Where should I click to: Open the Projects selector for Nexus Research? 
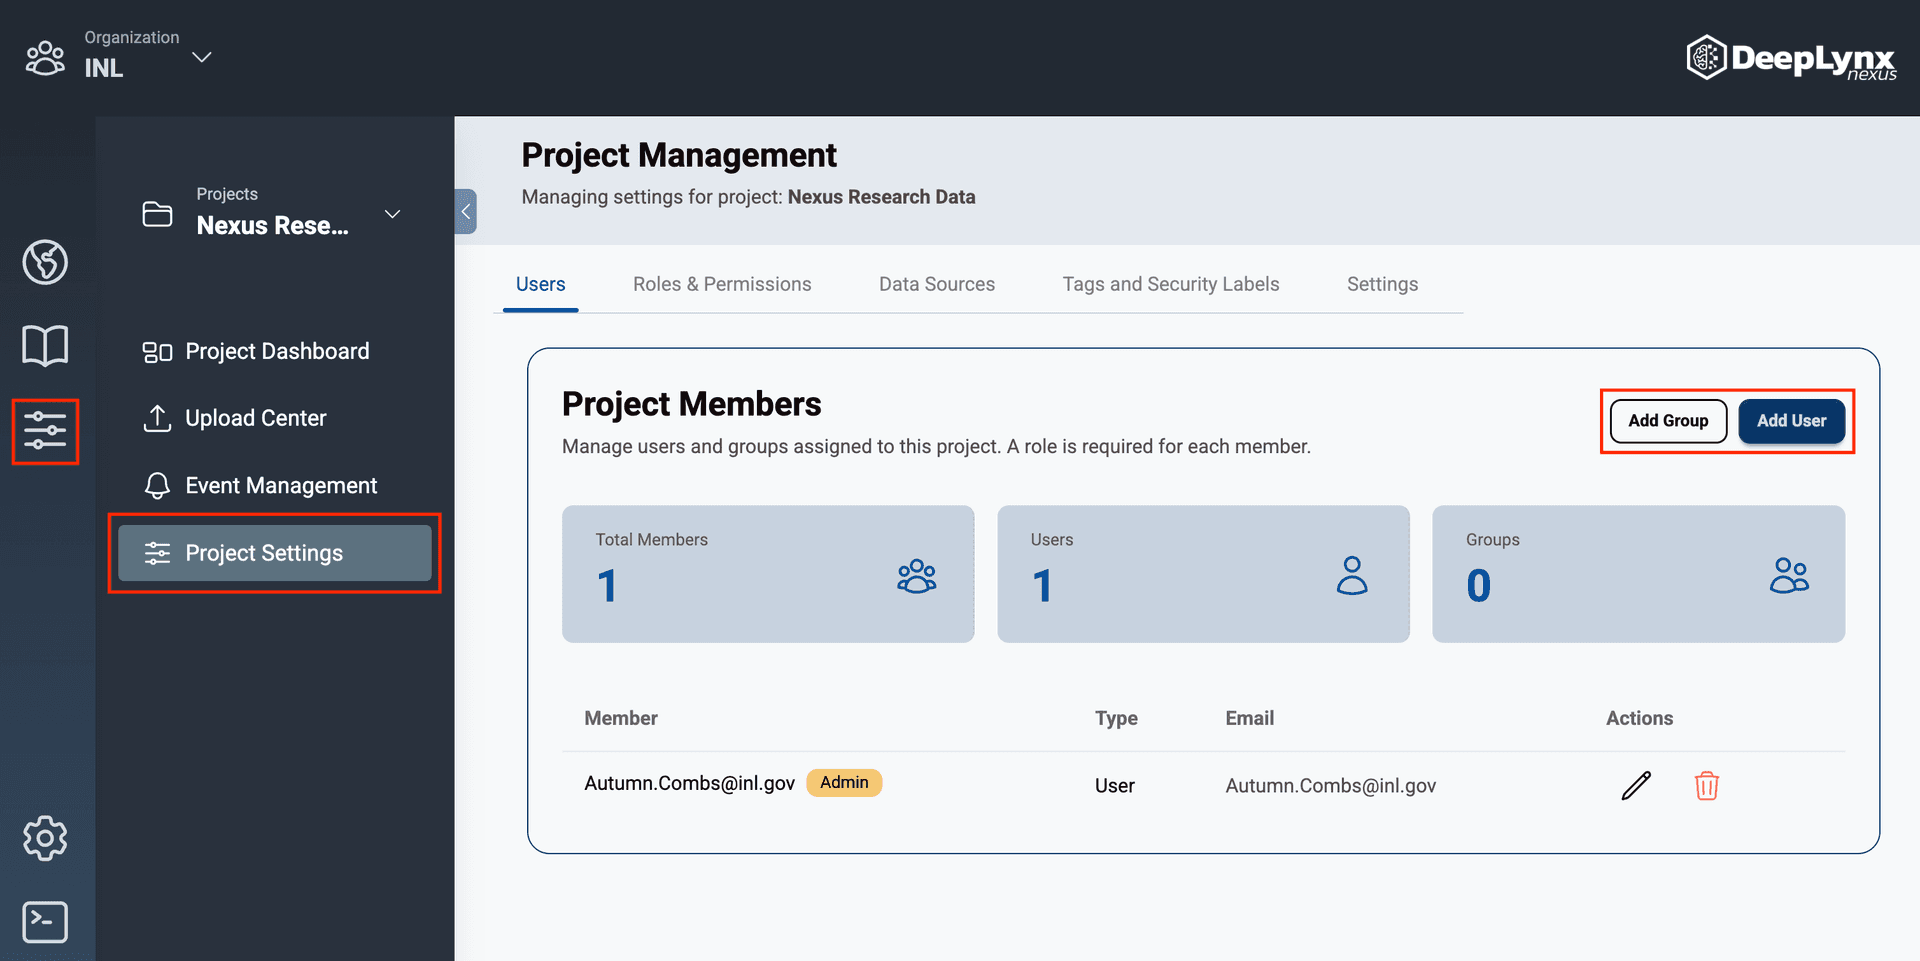pyautogui.click(x=393, y=214)
